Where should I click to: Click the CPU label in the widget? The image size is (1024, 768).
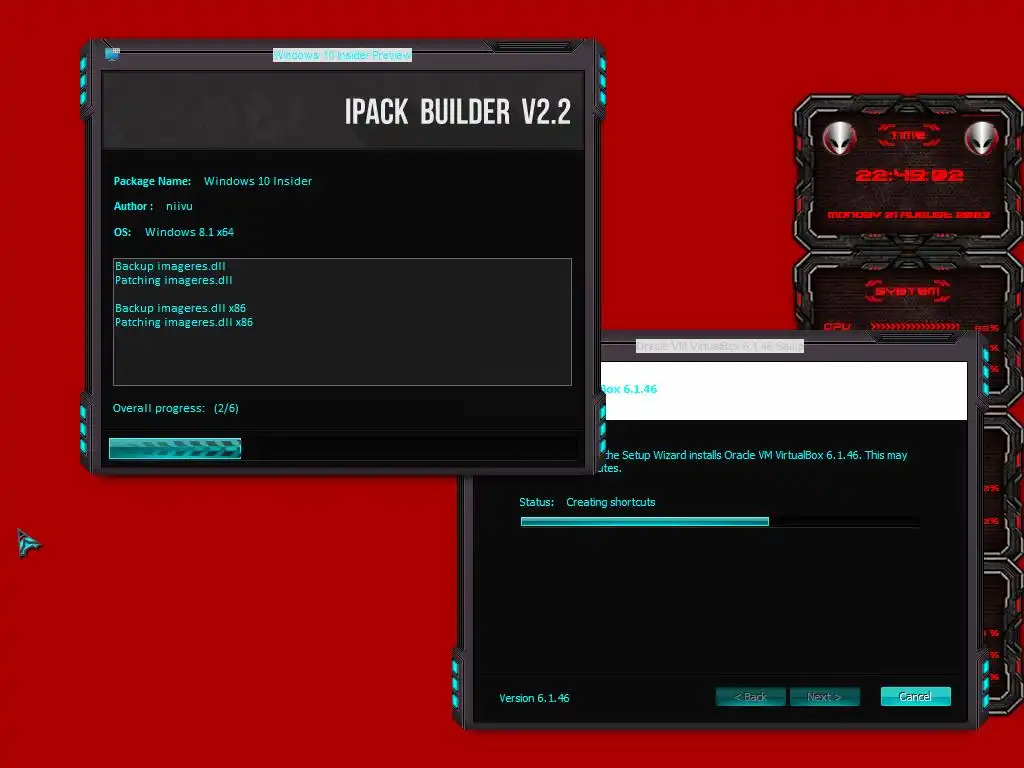pyautogui.click(x=837, y=326)
